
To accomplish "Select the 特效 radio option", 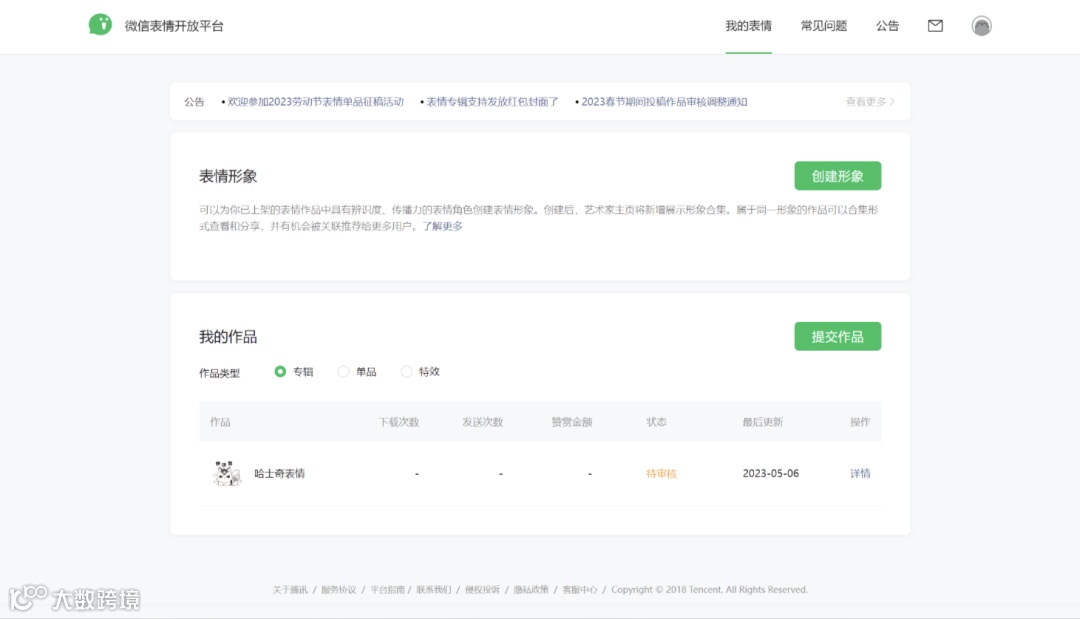I will (x=406, y=371).
